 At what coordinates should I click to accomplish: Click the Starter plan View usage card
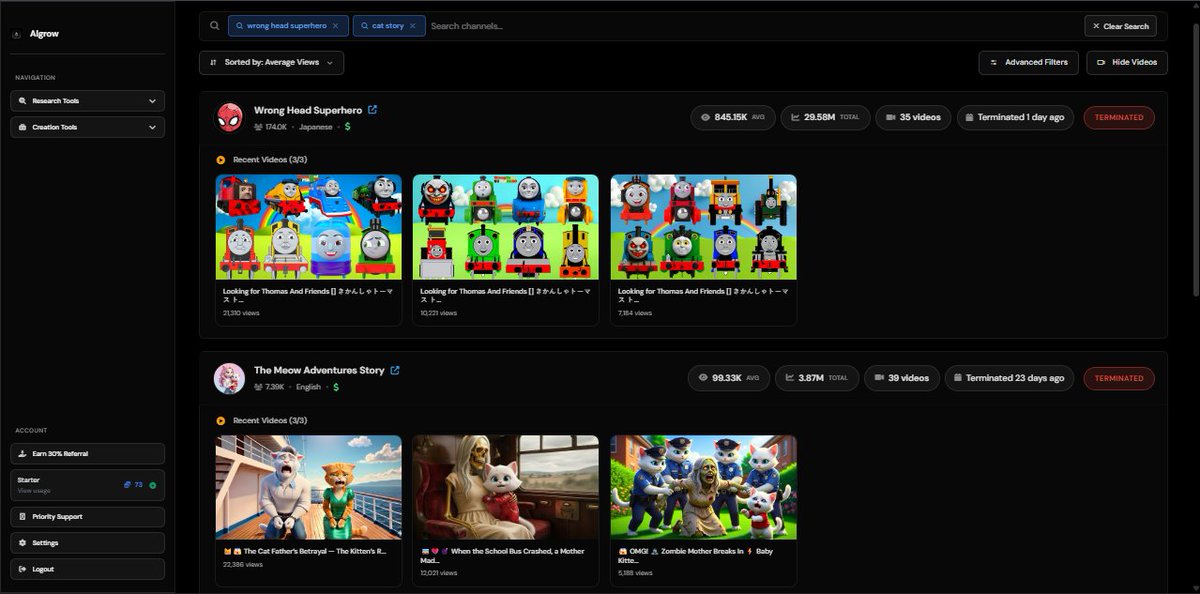click(88, 485)
